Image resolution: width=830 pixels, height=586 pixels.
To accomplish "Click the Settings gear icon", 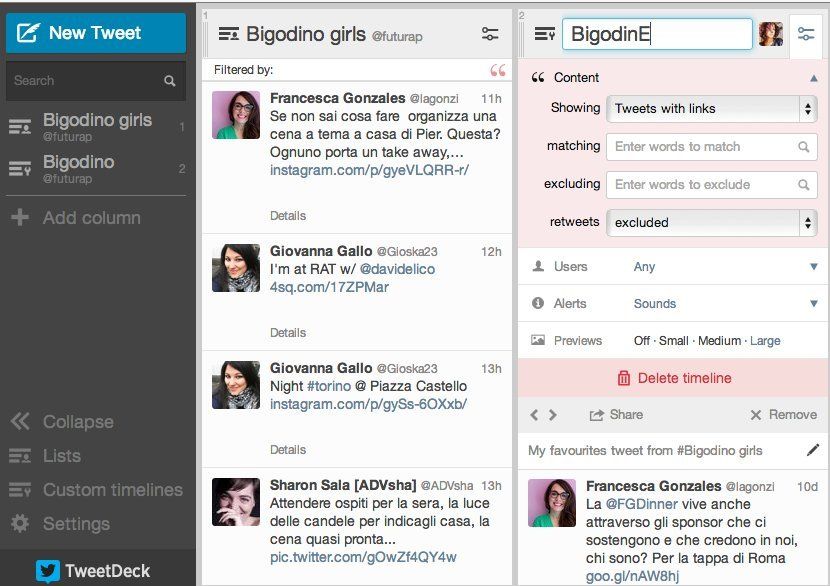I will [x=20, y=524].
